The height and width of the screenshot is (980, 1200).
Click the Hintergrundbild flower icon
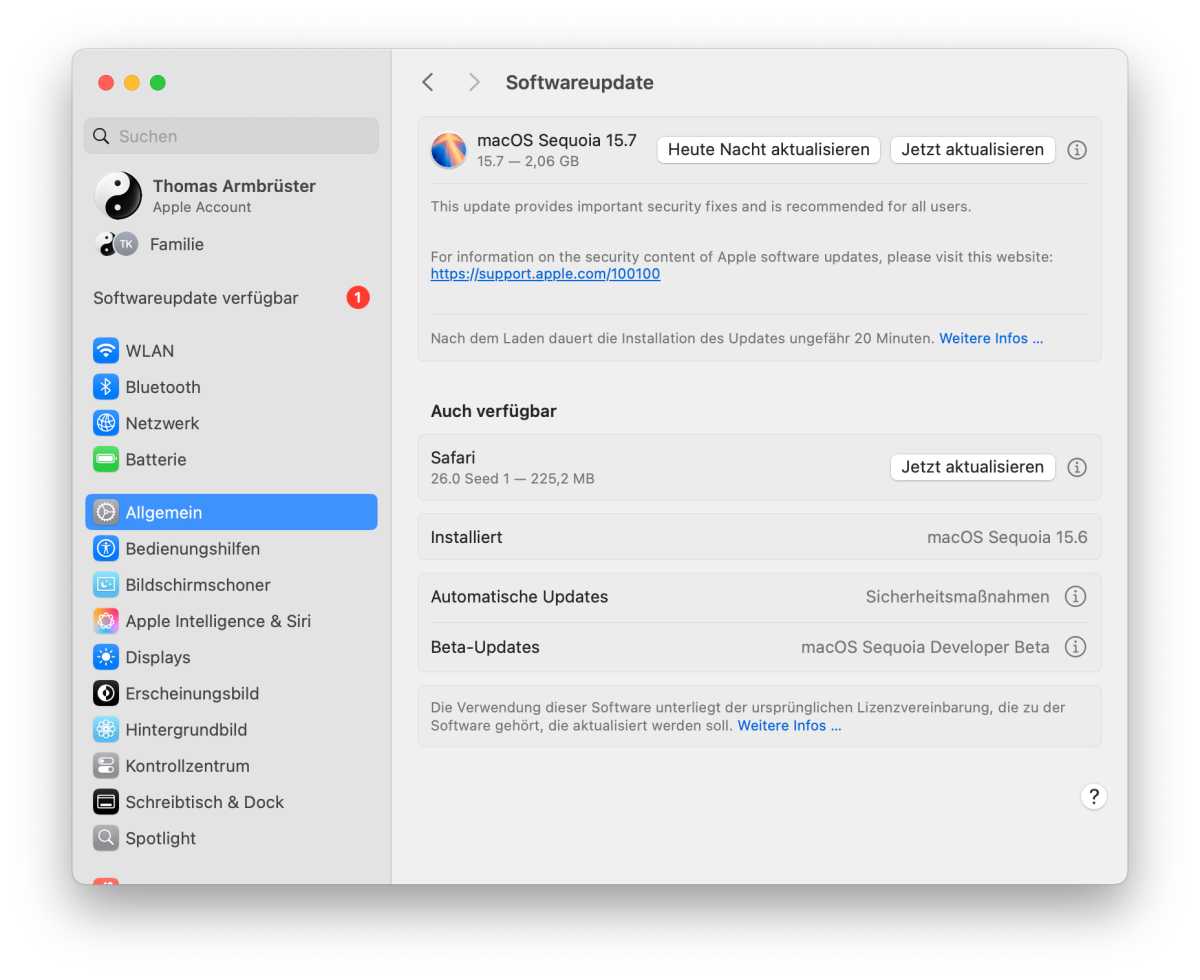[106, 729]
